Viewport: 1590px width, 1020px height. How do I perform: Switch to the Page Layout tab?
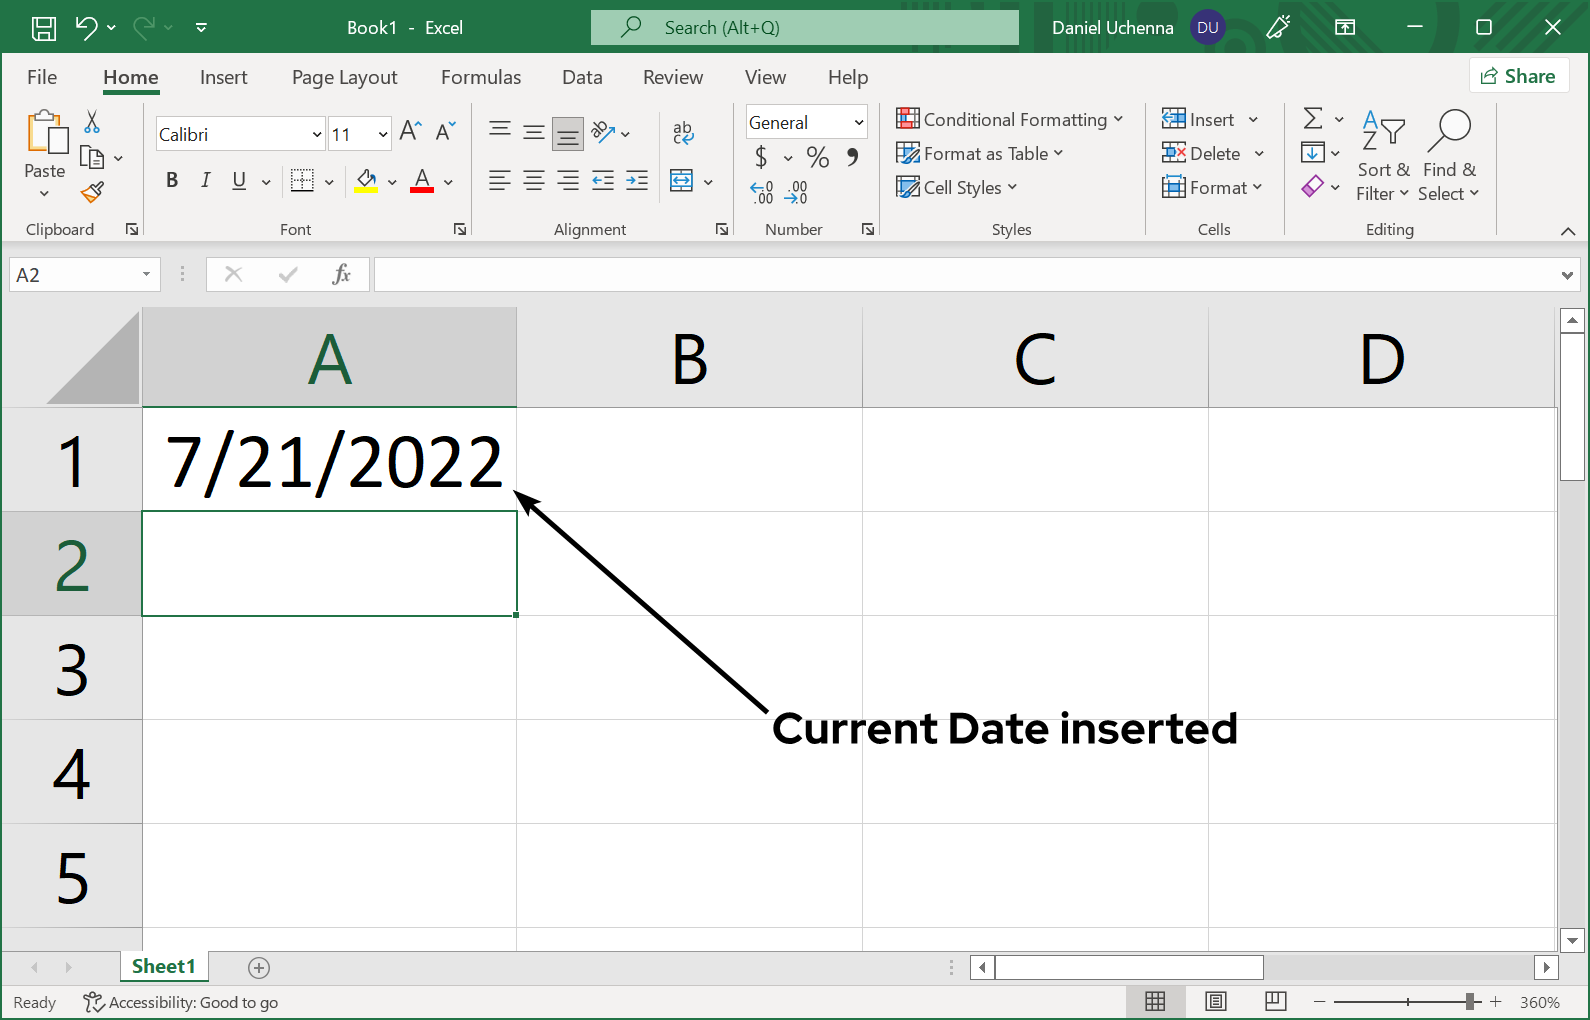pos(344,77)
